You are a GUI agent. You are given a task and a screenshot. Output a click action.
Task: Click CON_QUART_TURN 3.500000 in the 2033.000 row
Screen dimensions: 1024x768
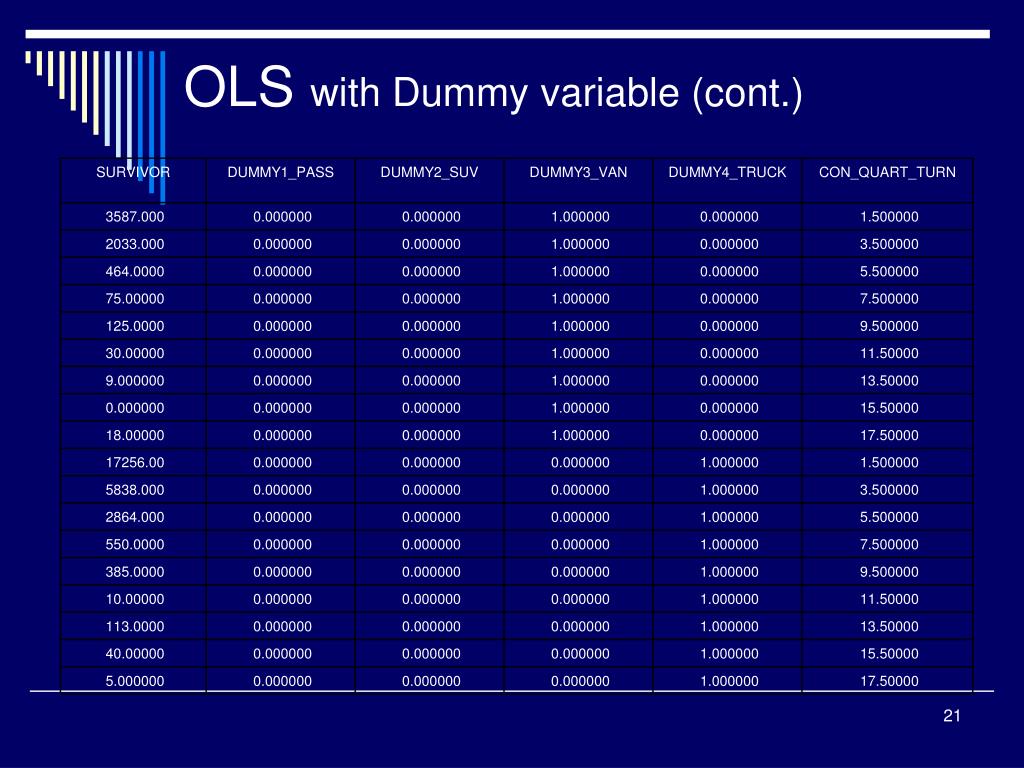pos(889,244)
